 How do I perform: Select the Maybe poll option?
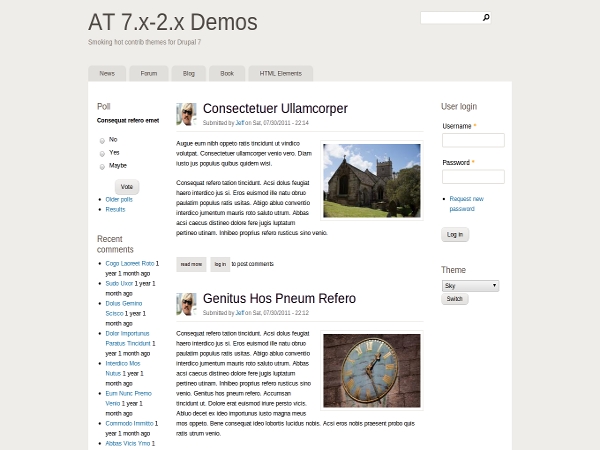(102, 166)
